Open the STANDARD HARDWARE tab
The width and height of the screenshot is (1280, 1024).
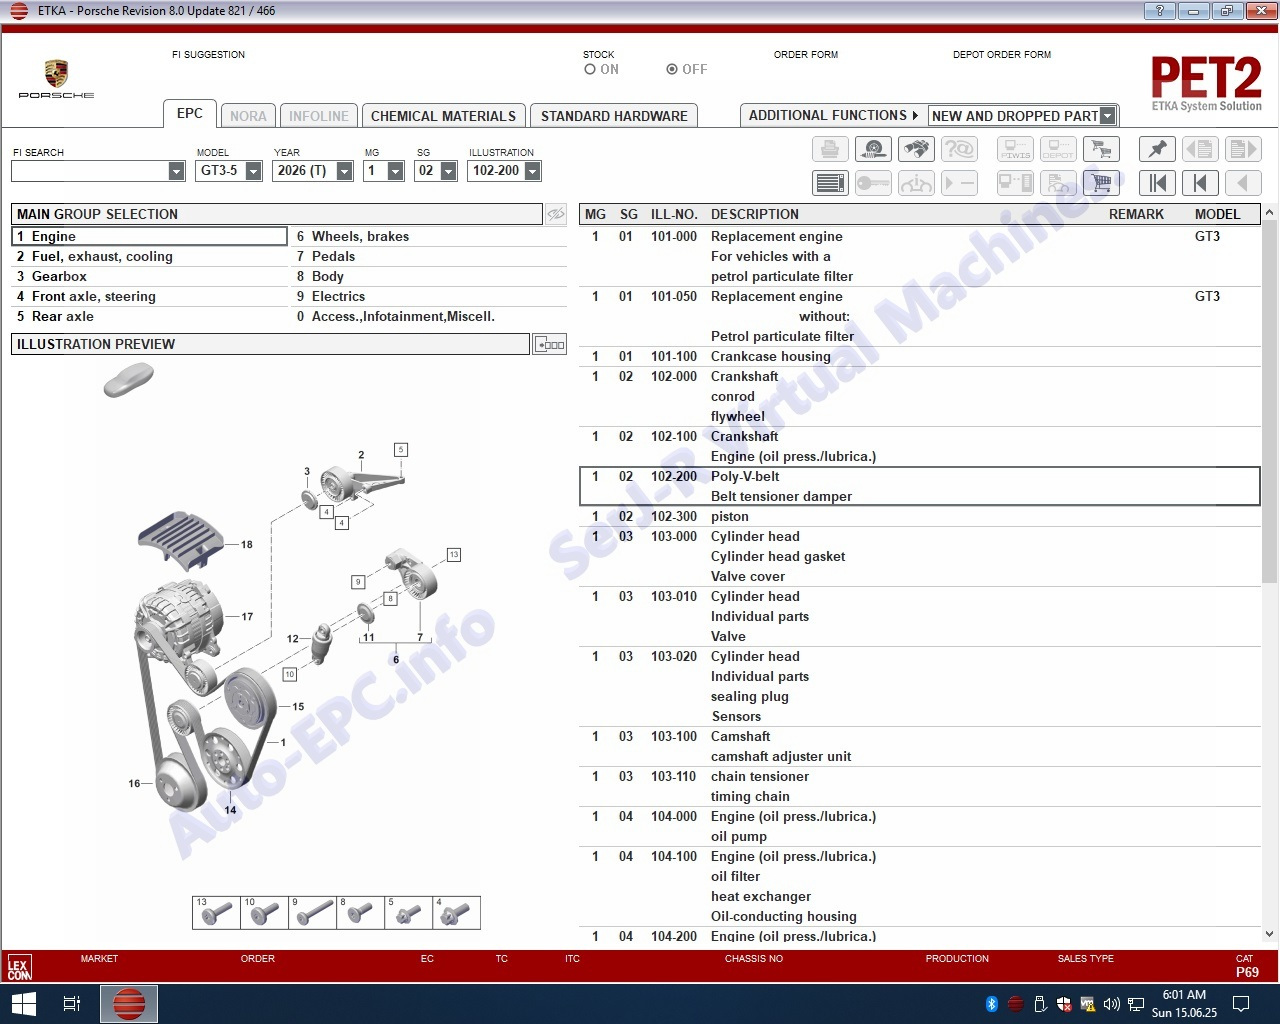[614, 116]
